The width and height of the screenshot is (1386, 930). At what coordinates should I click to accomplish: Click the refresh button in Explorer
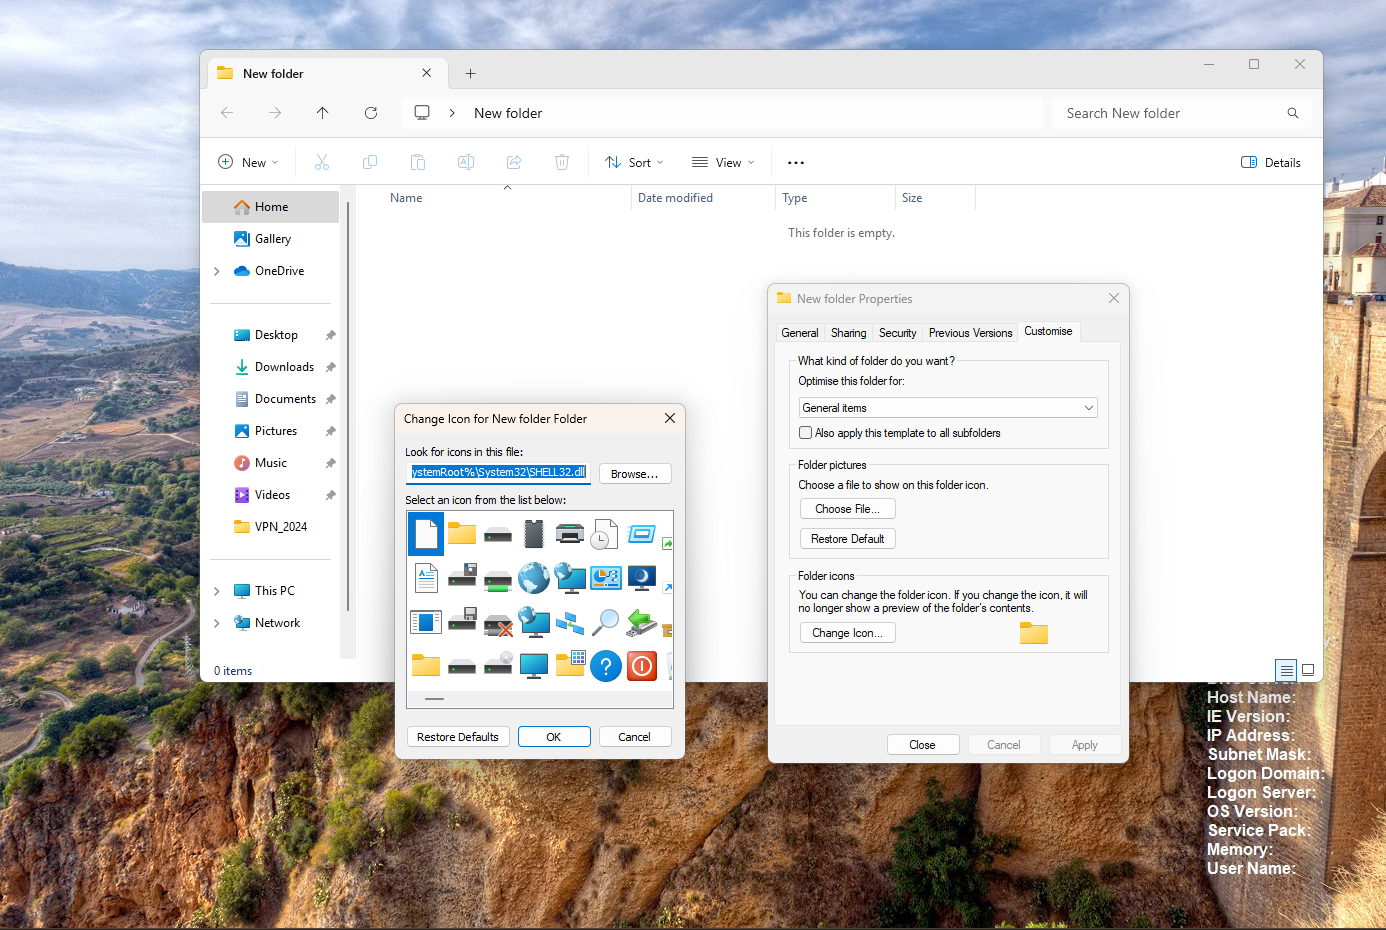371,113
